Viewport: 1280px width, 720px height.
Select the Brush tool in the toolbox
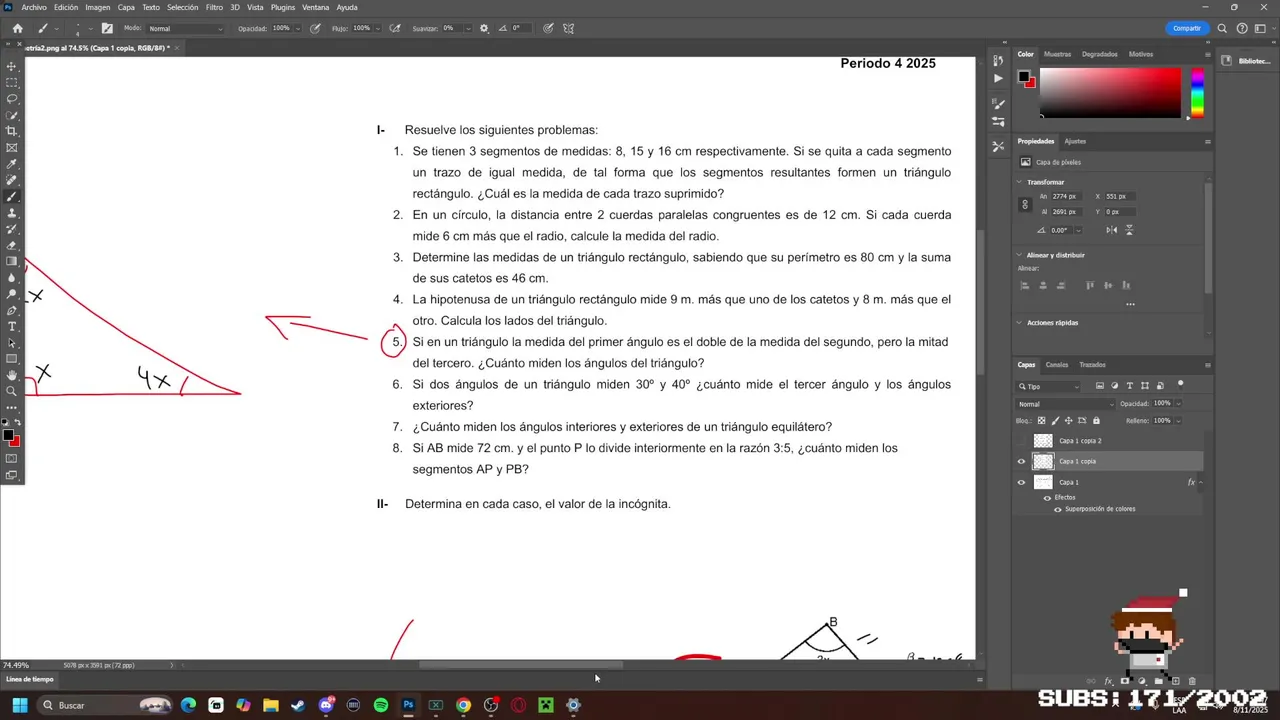click(12, 197)
